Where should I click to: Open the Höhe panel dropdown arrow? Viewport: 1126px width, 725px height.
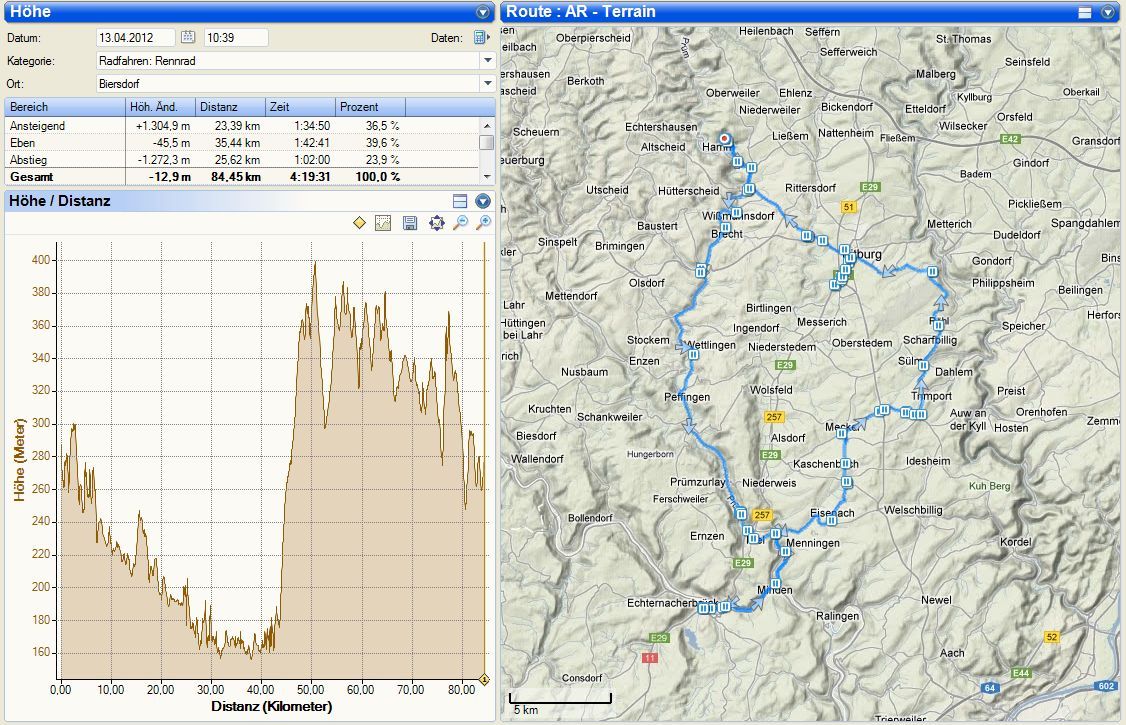pyautogui.click(x=484, y=12)
